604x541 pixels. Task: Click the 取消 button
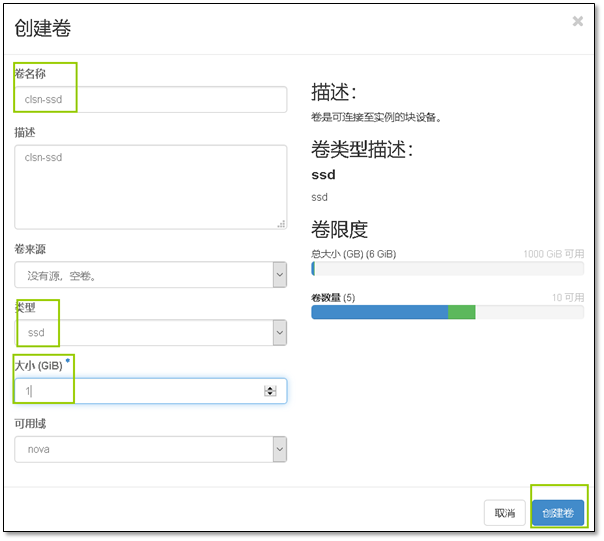click(505, 513)
